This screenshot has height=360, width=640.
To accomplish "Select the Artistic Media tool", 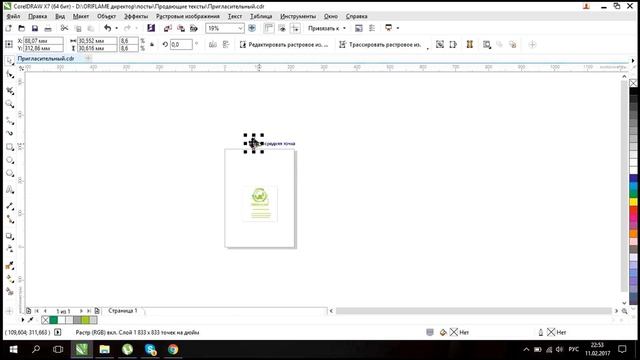I will (x=10, y=133).
